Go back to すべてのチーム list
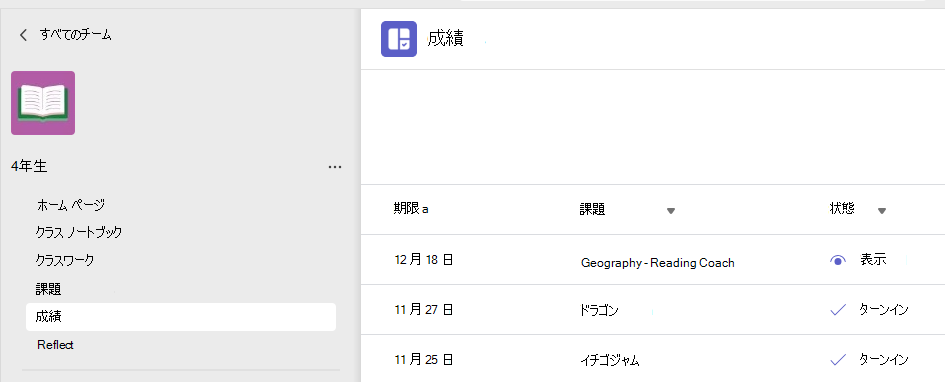Screen dimensions: 945x382 pyautogui.click(x=75, y=34)
